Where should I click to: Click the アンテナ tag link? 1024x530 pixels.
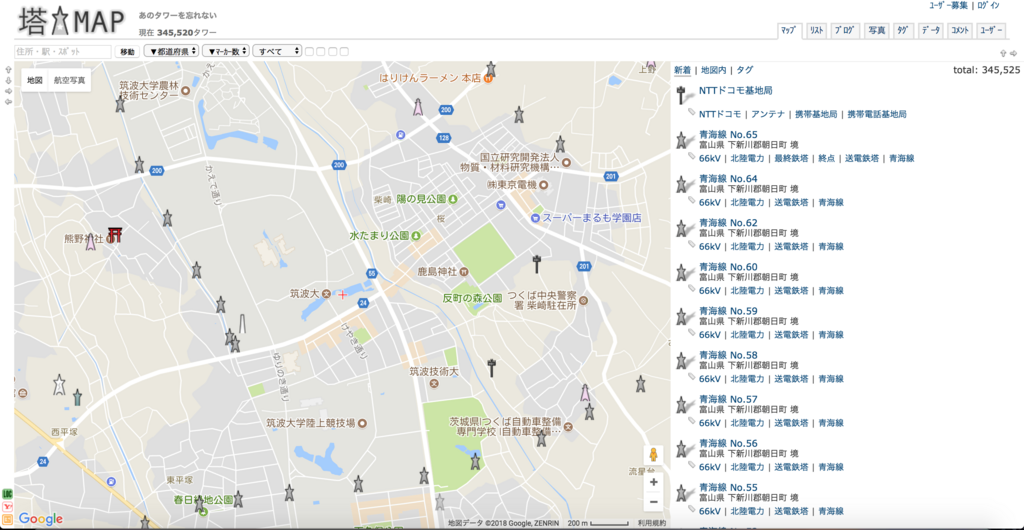click(x=767, y=114)
